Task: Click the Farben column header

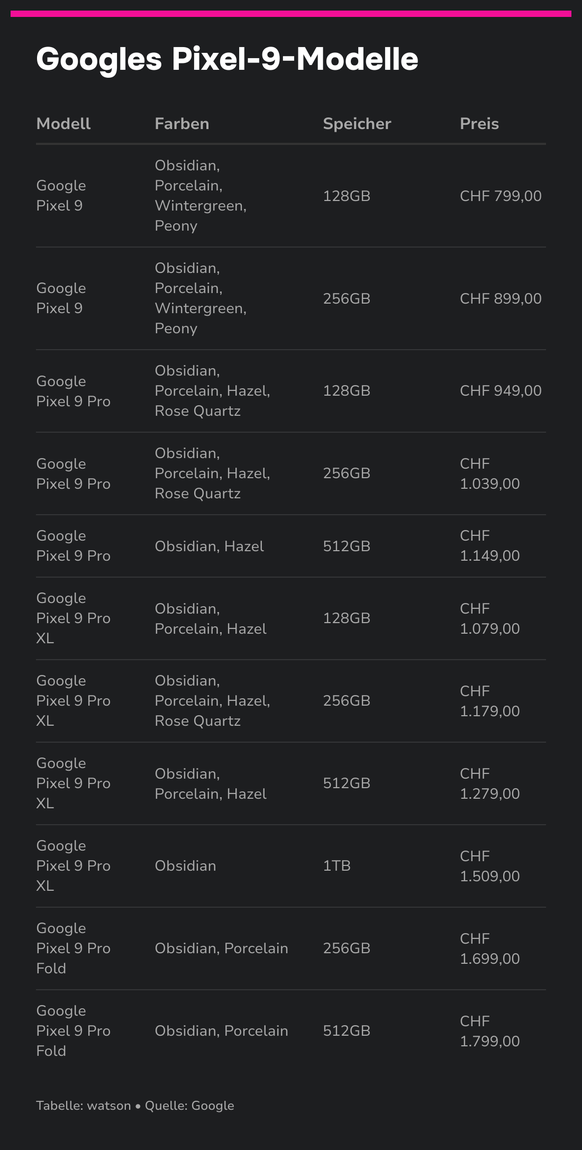Action: point(182,124)
